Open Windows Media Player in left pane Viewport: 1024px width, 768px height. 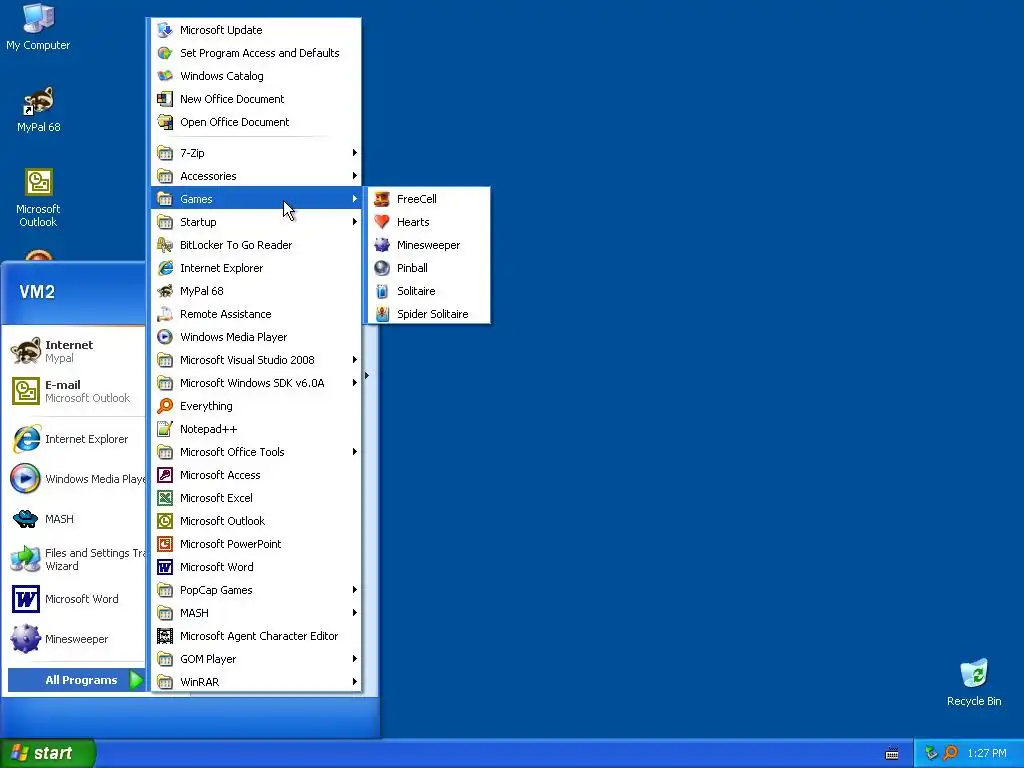pos(75,479)
